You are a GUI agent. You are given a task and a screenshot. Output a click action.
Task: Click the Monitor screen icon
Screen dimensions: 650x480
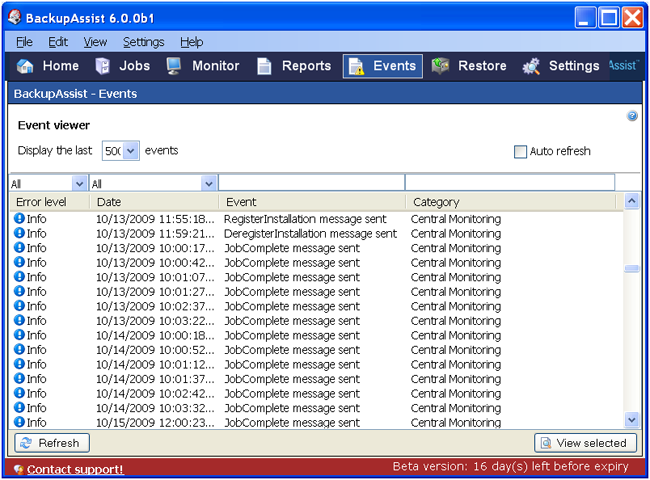coord(174,66)
